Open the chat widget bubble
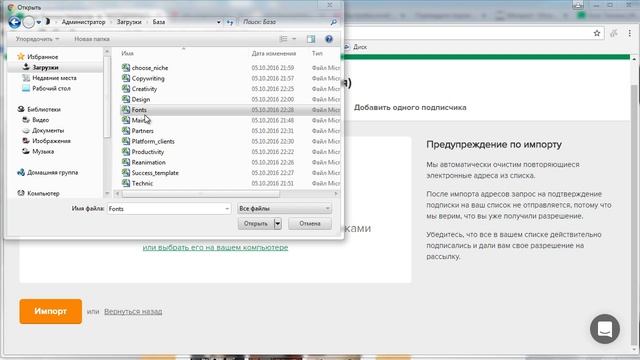640x360 pixels. (x=604, y=329)
